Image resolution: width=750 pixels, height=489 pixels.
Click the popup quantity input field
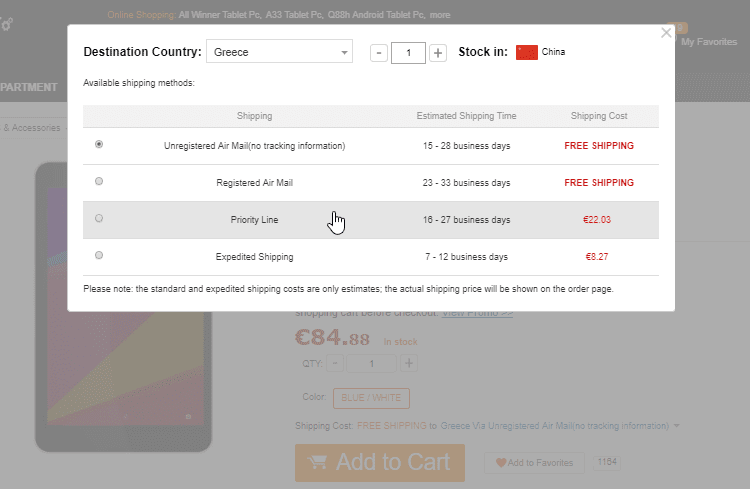[x=408, y=52]
